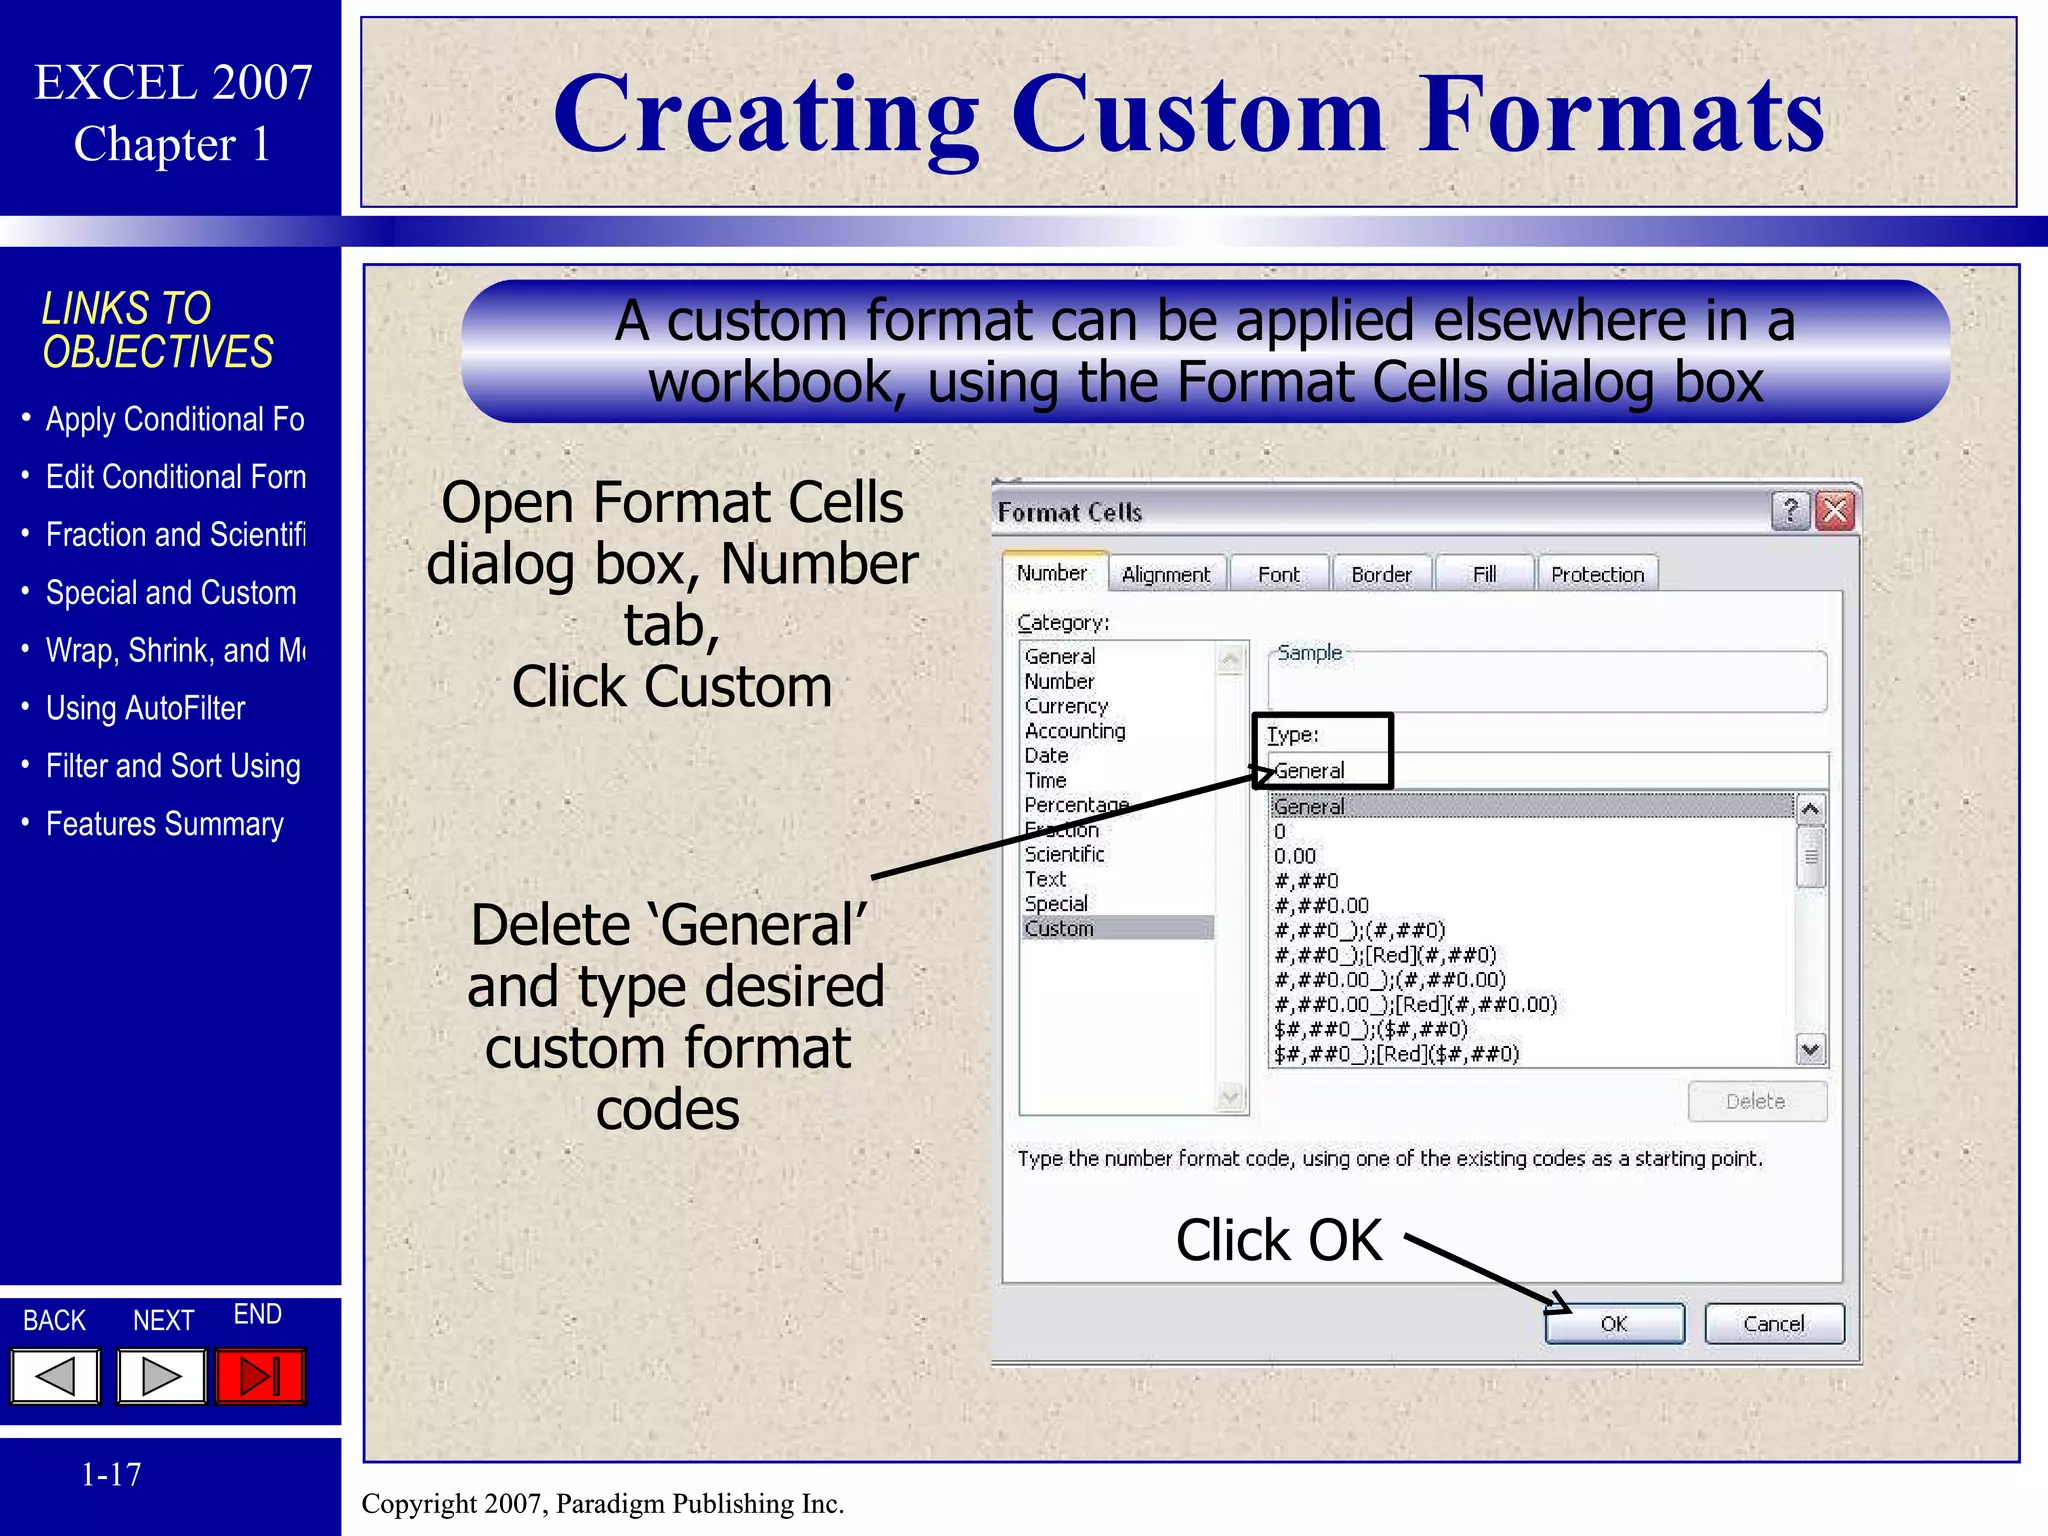Select Special category

[1056, 904]
